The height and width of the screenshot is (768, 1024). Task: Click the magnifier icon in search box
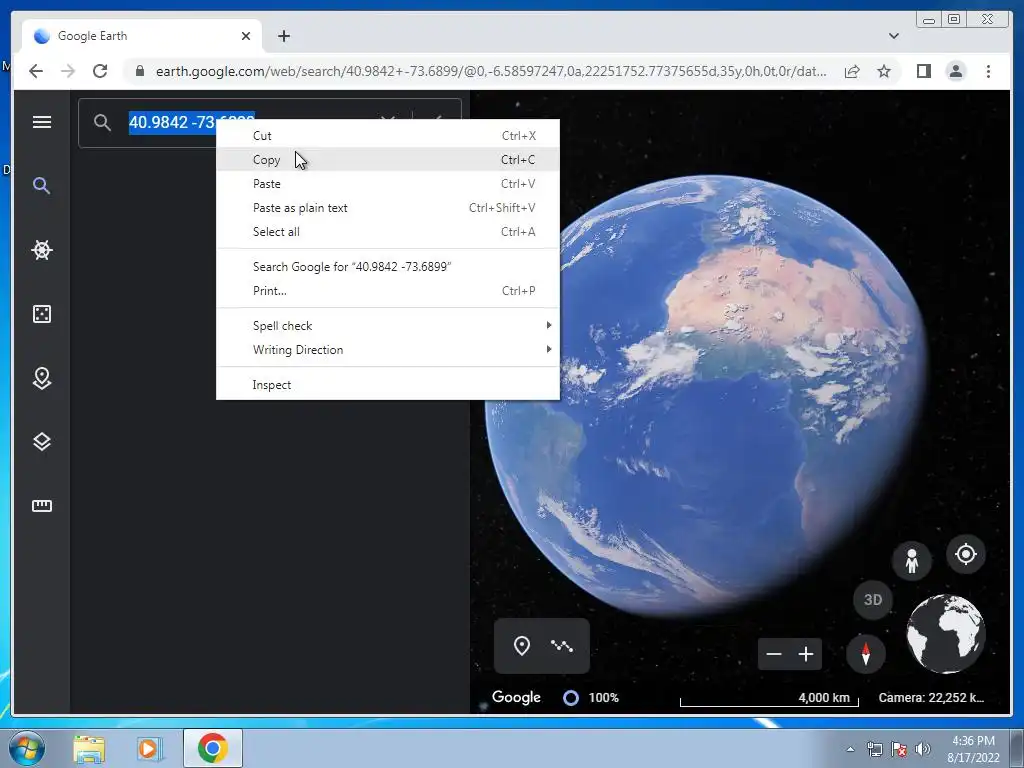coord(102,122)
